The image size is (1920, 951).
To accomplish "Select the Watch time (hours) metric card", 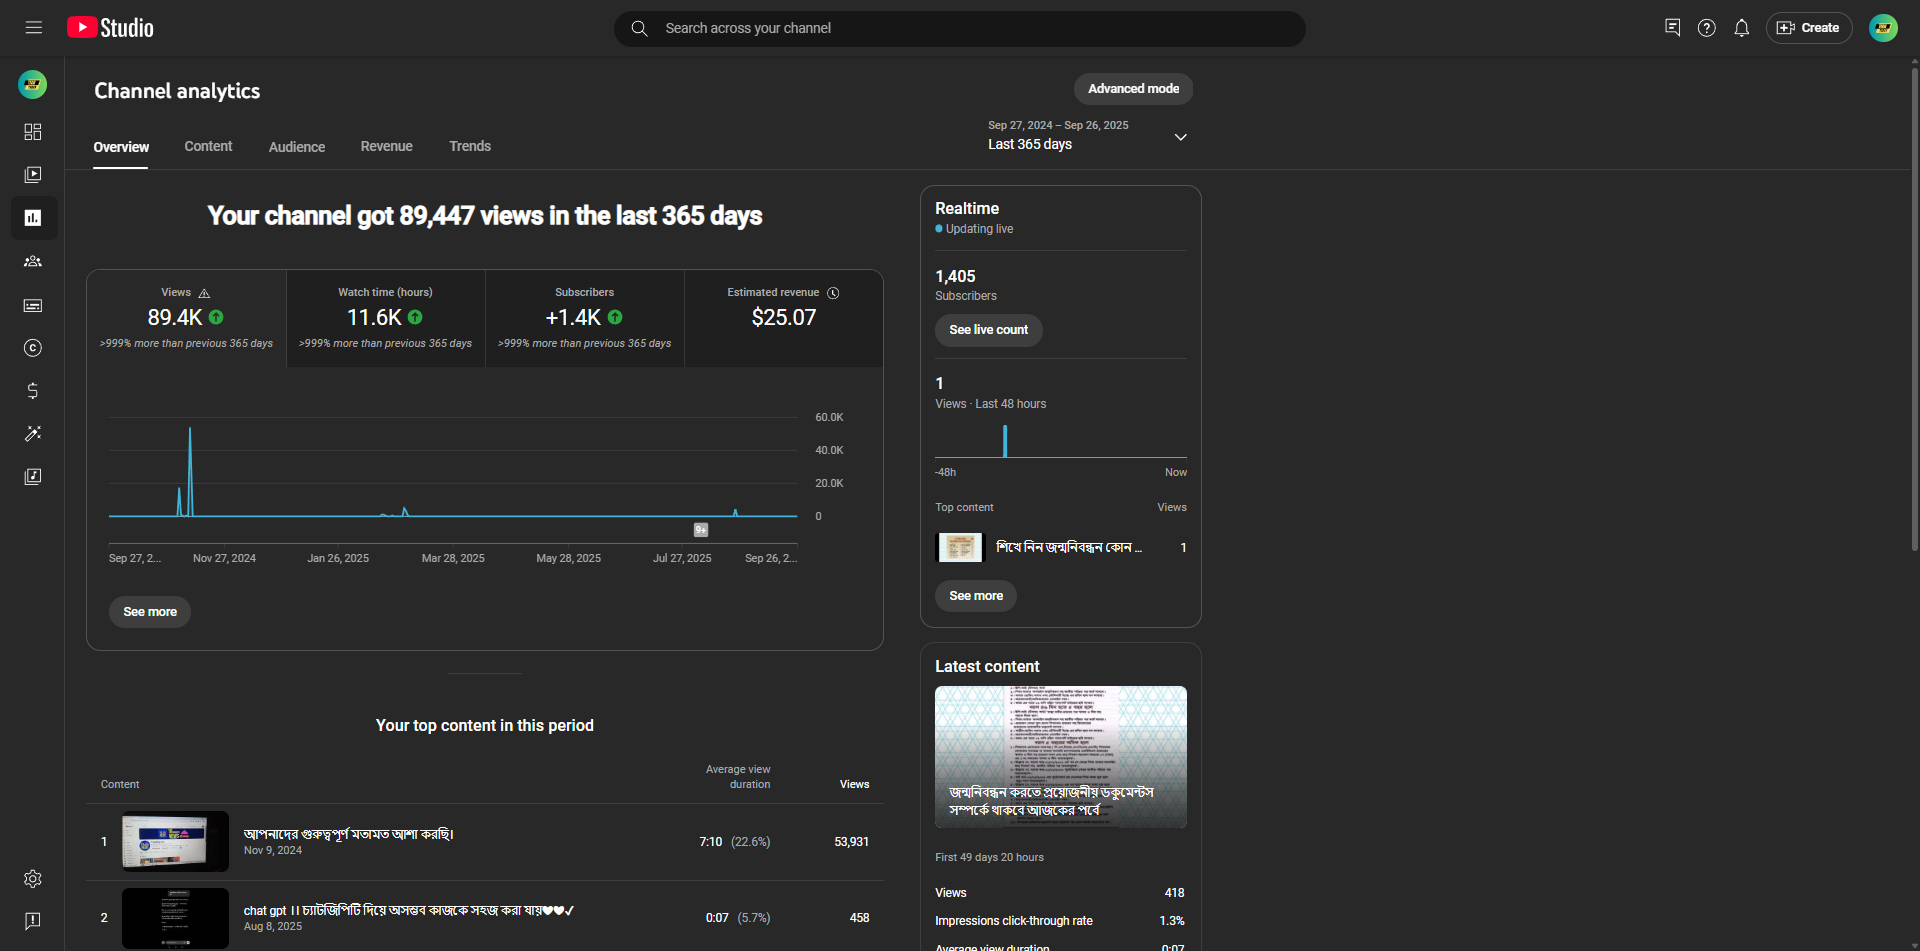I will pyautogui.click(x=385, y=318).
